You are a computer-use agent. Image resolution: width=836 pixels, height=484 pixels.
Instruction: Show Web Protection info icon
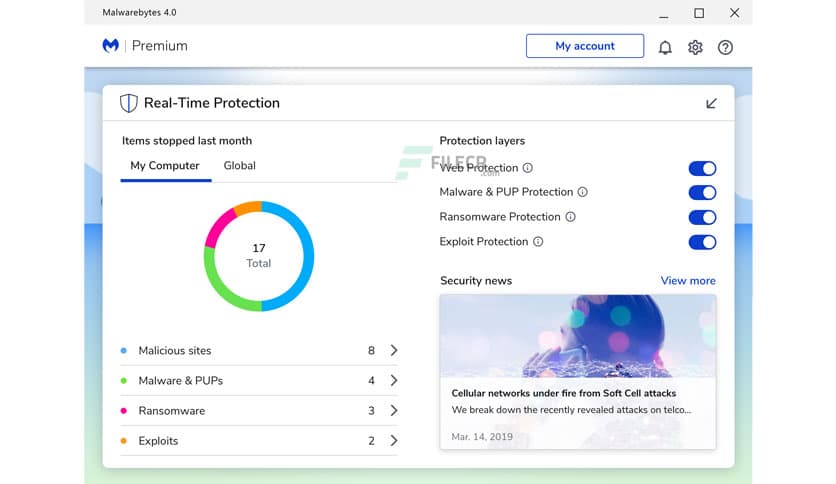click(527, 168)
